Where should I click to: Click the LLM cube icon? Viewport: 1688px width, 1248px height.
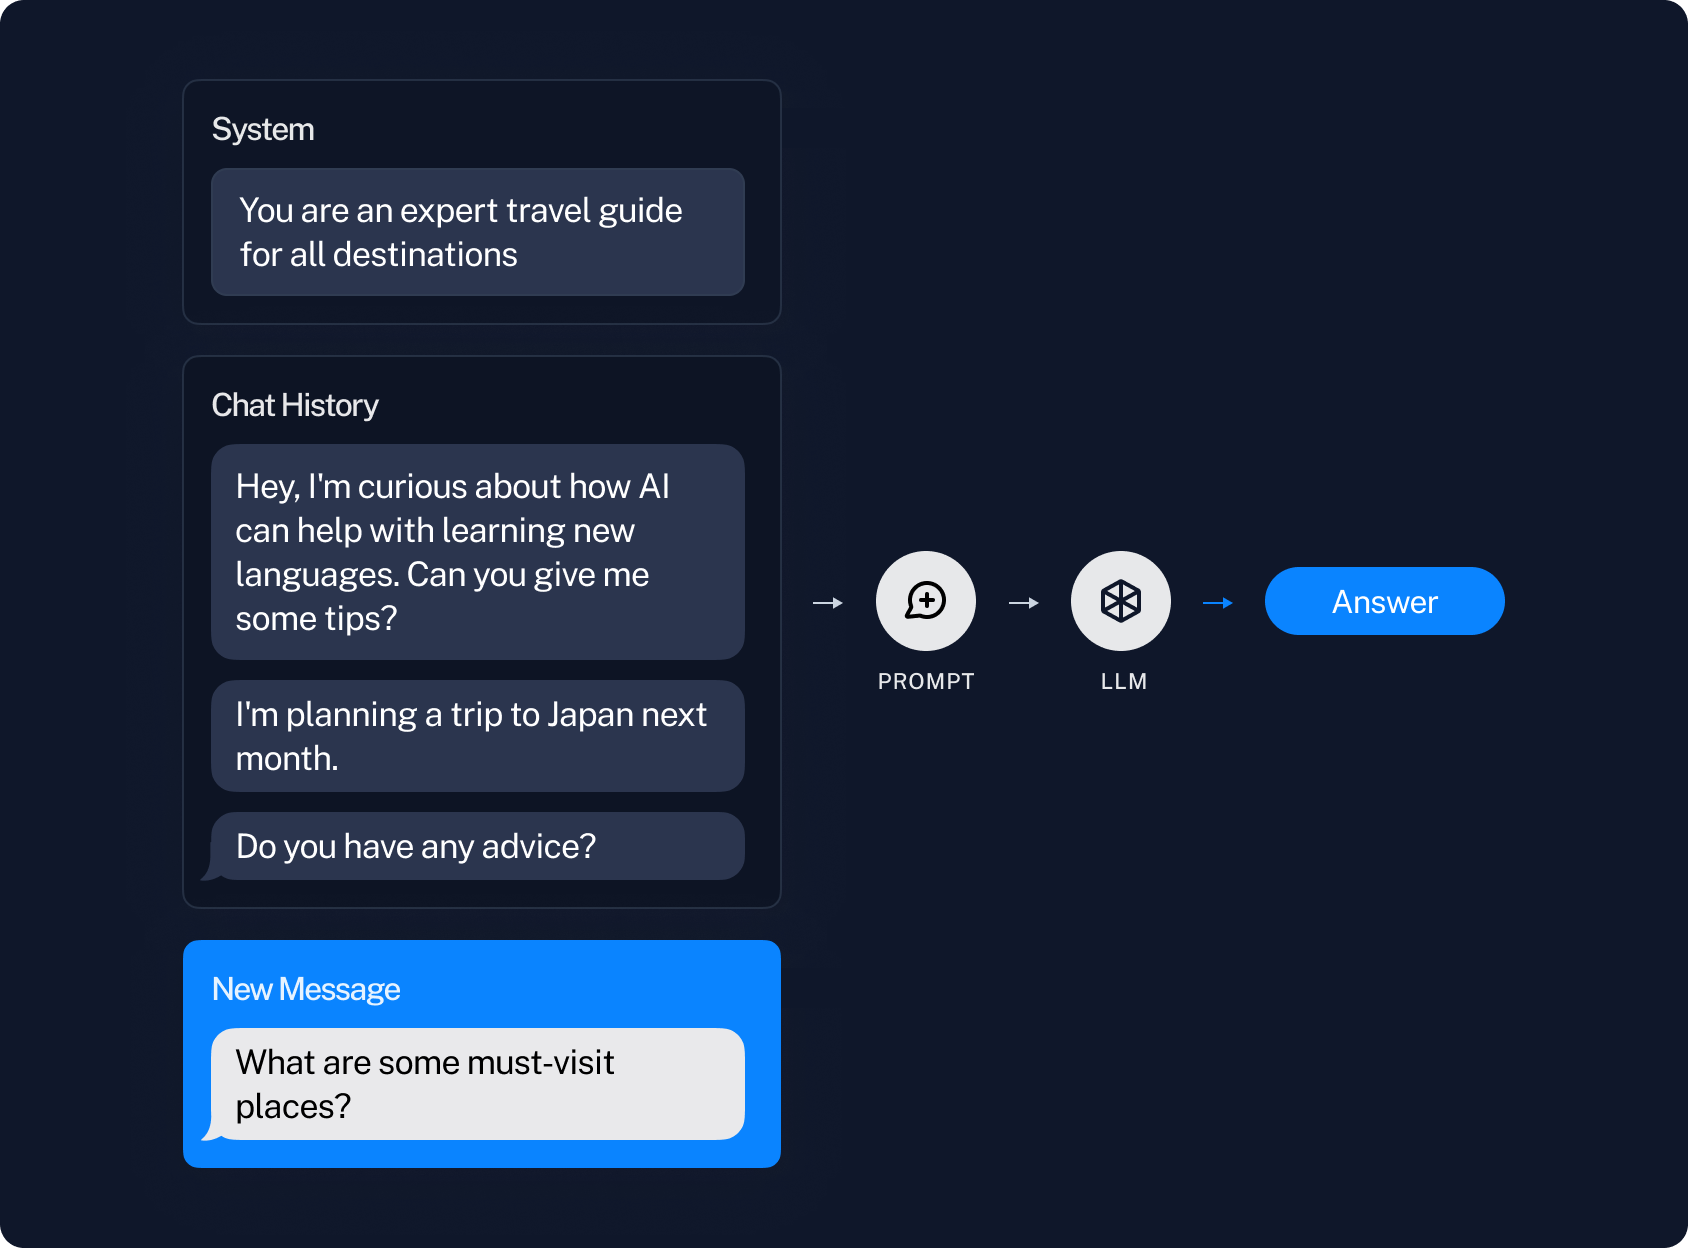[x=1121, y=601]
